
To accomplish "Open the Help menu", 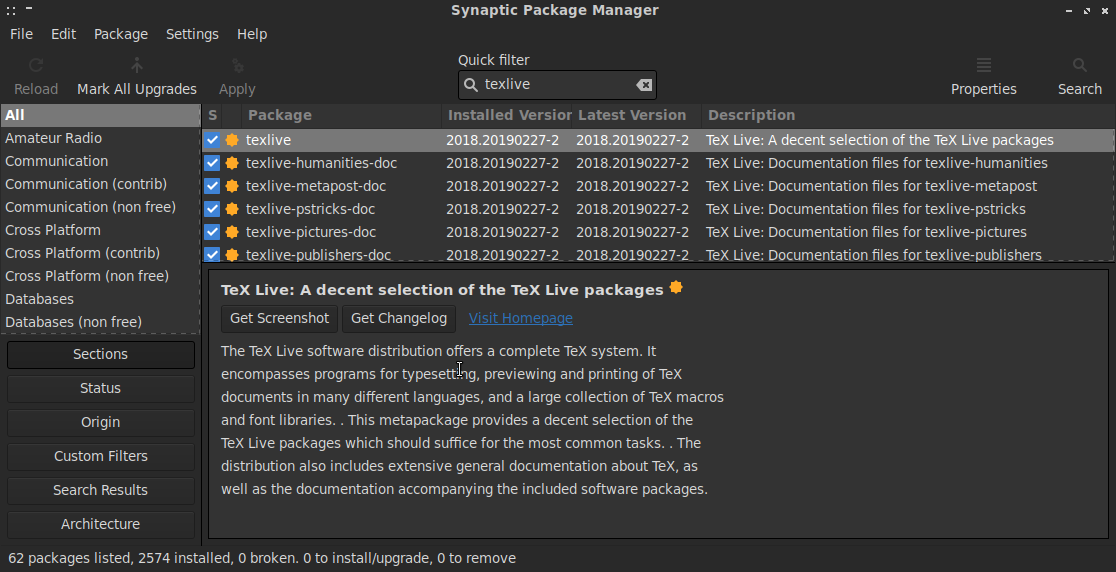I will [x=252, y=34].
